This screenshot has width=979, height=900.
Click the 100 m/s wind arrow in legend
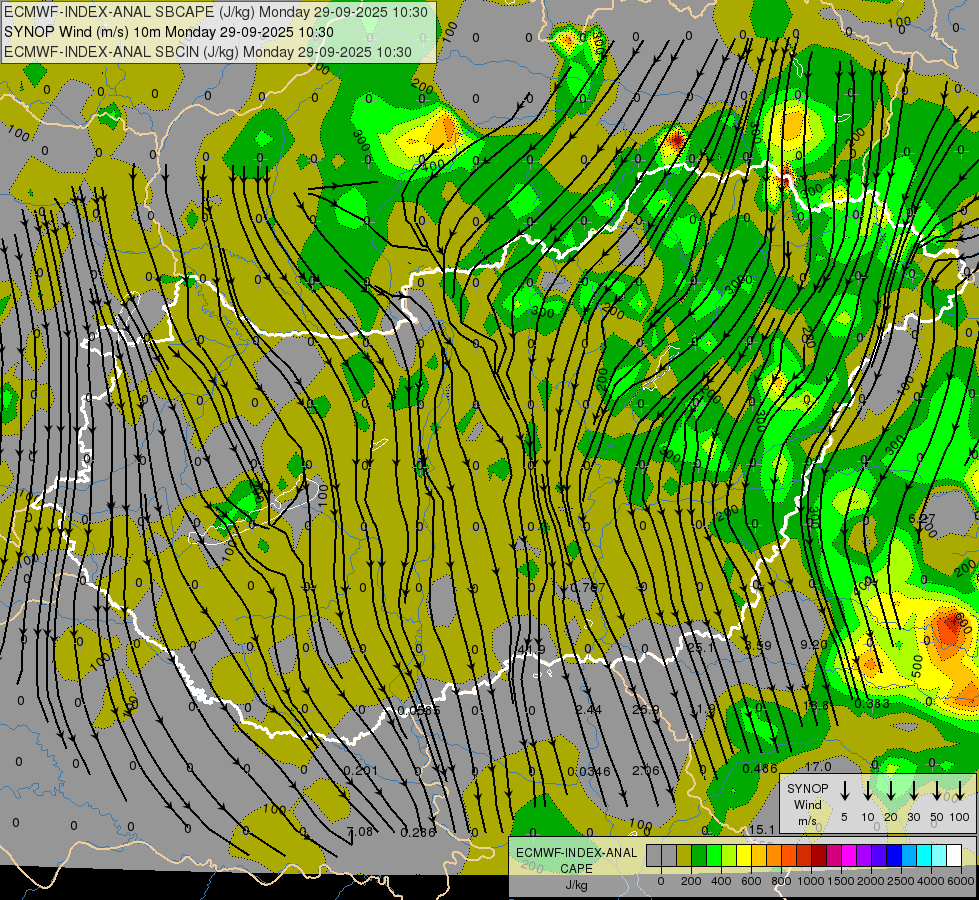(960, 790)
